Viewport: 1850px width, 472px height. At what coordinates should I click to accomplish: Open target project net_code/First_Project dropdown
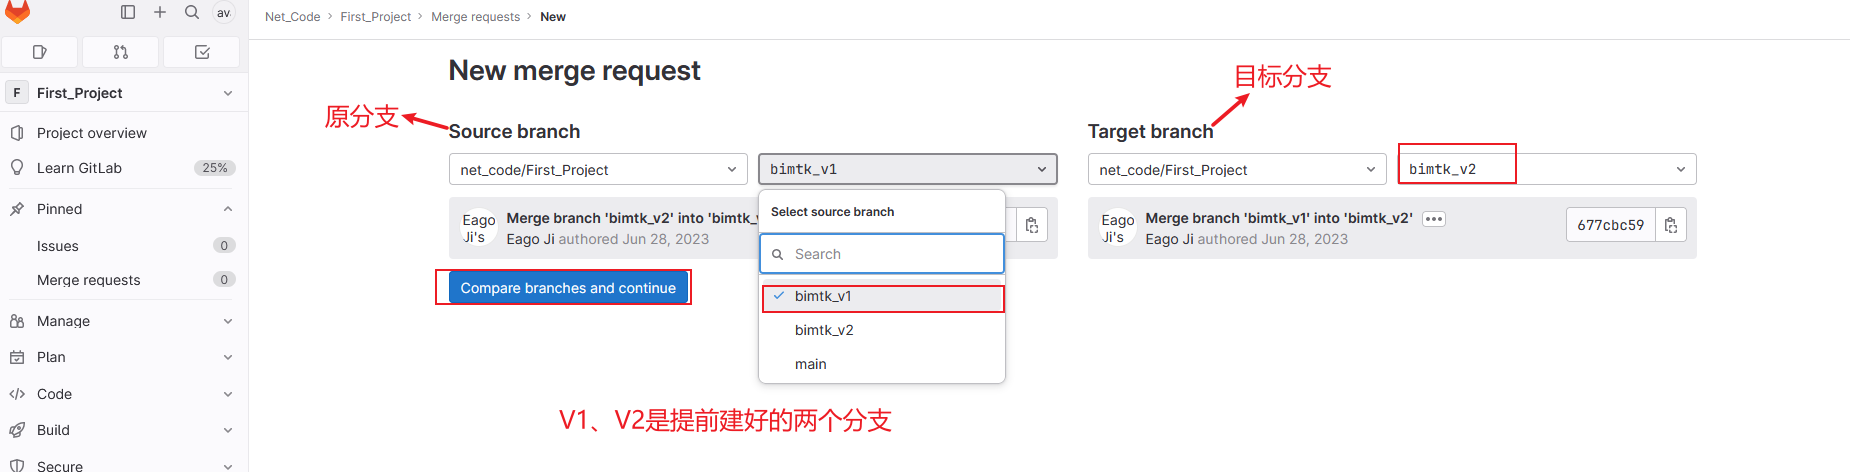(x=1236, y=170)
